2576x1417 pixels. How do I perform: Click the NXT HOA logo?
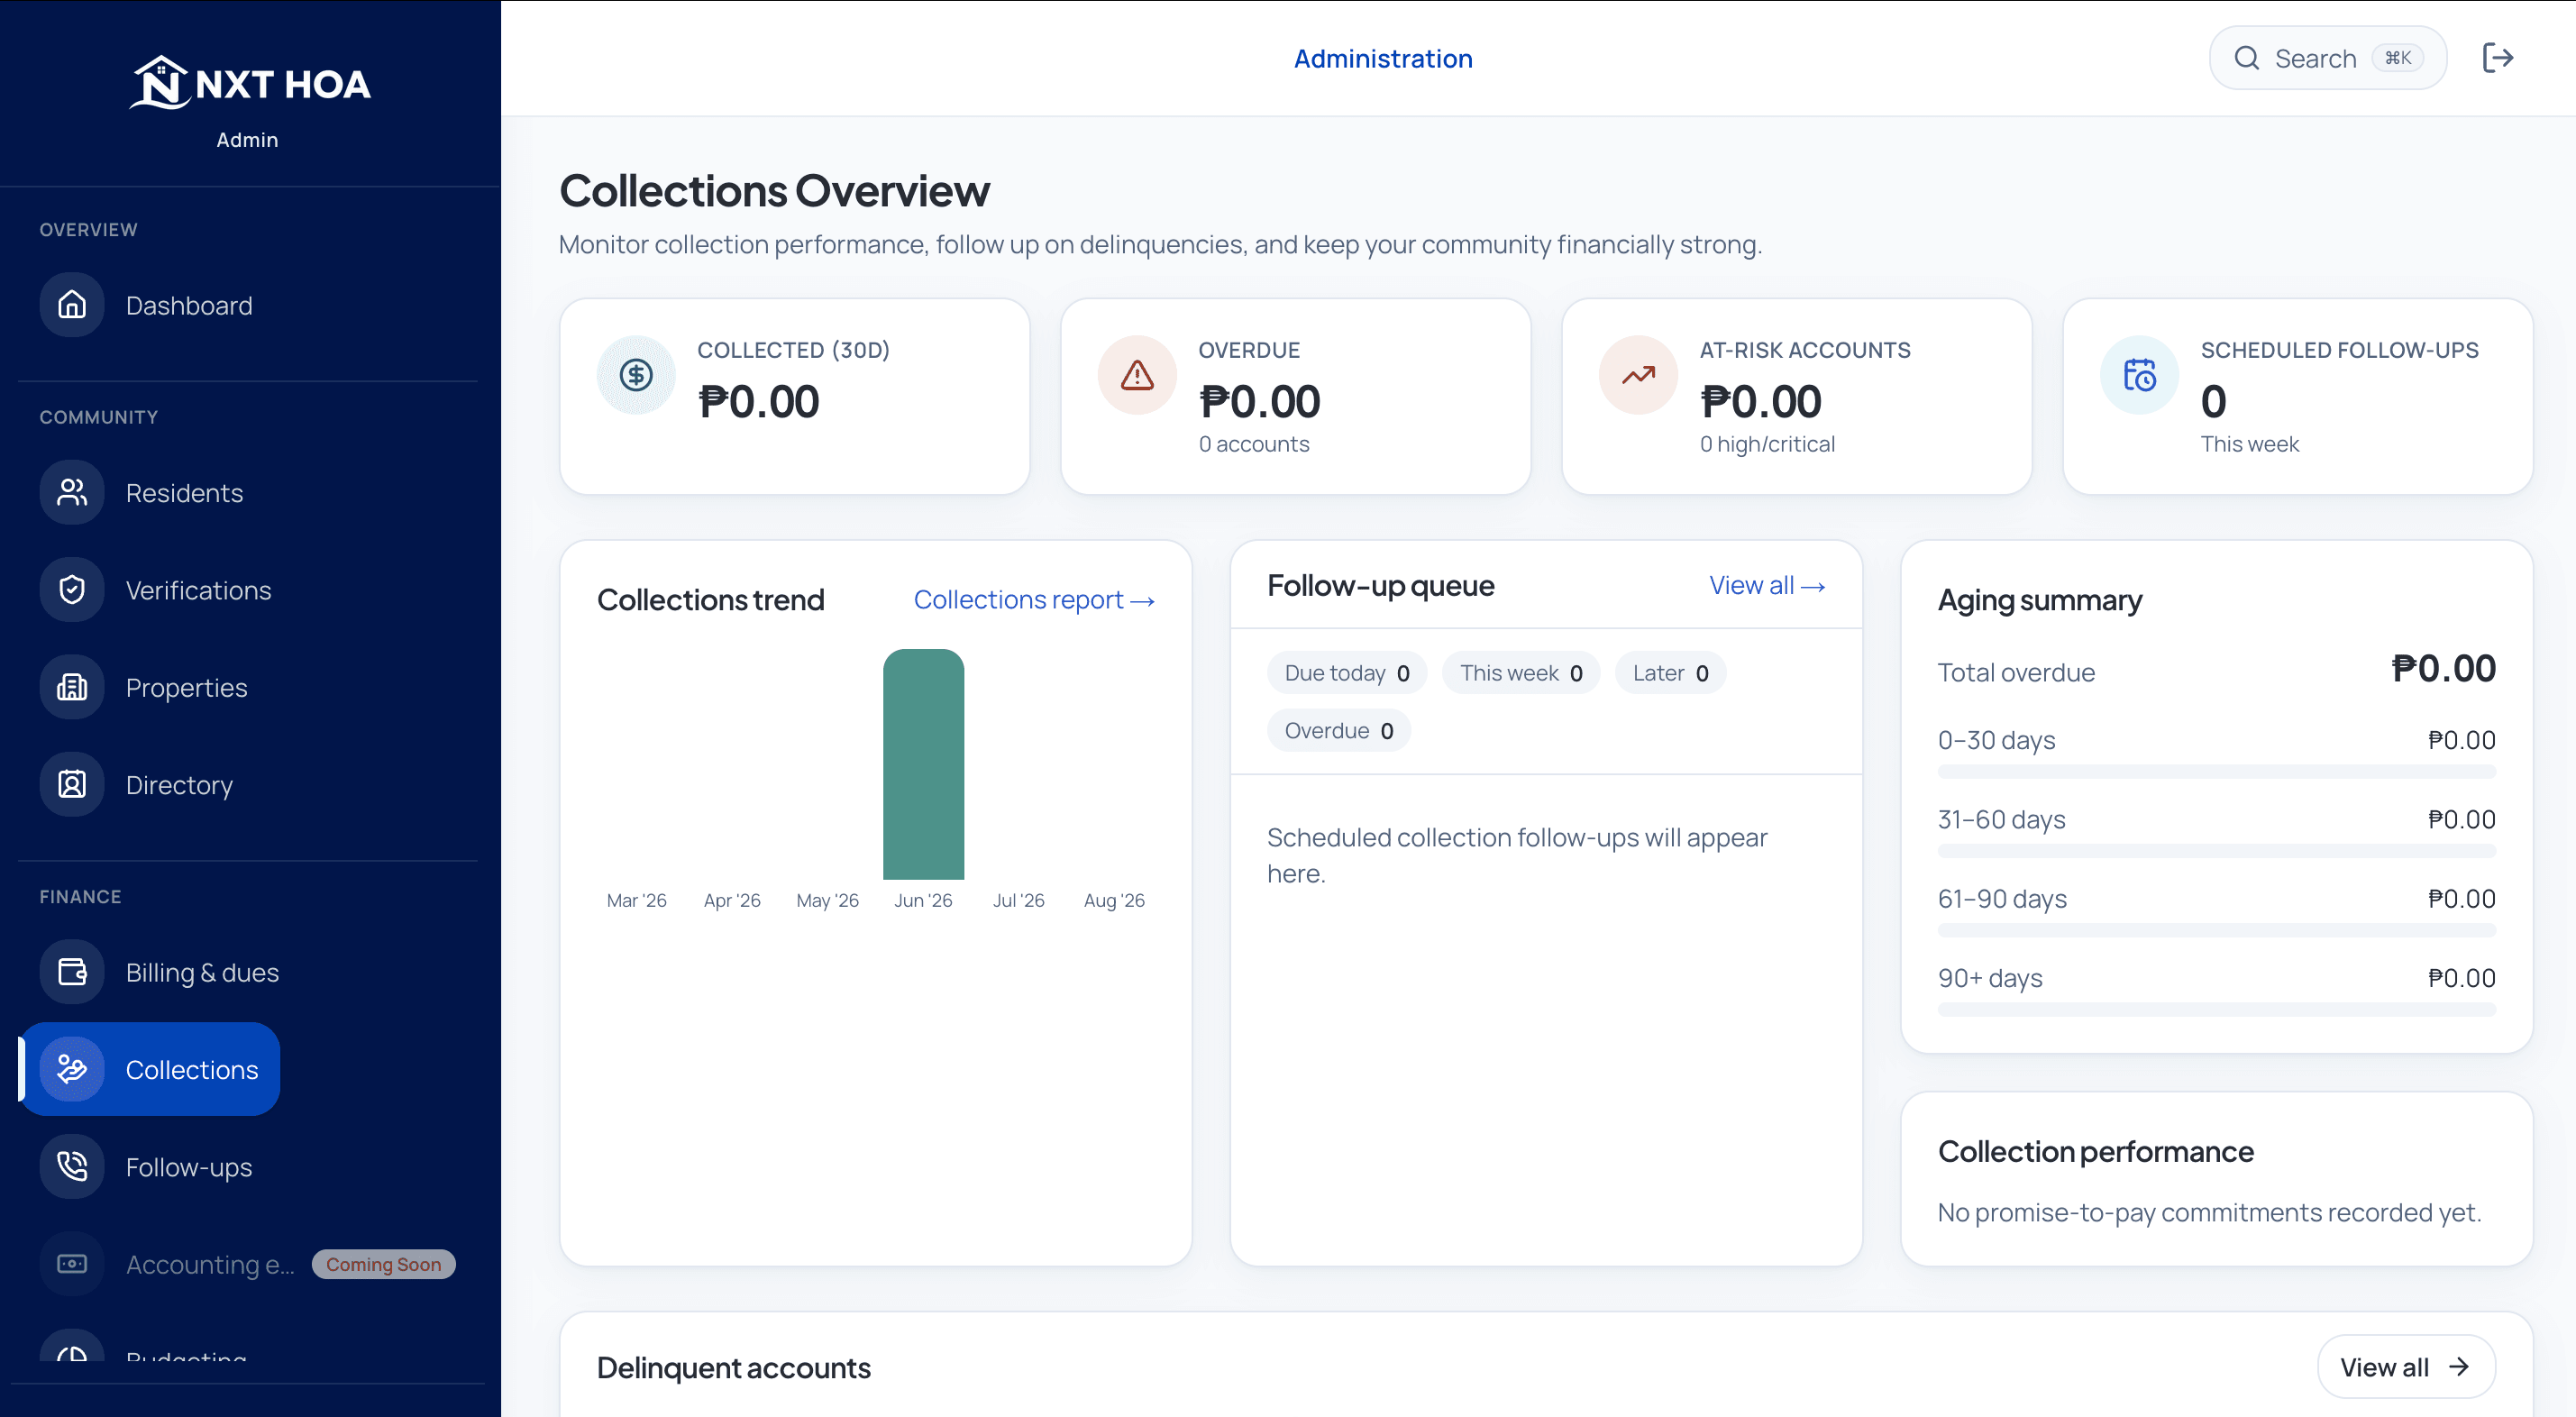point(250,83)
